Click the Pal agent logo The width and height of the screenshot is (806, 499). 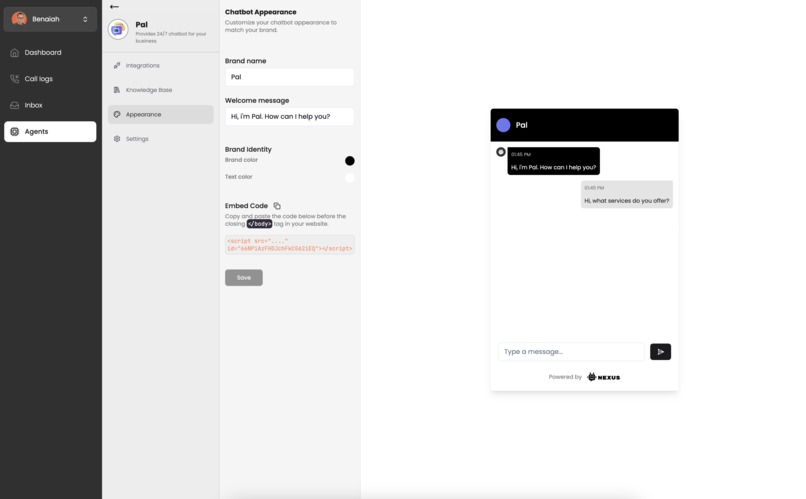(118, 30)
